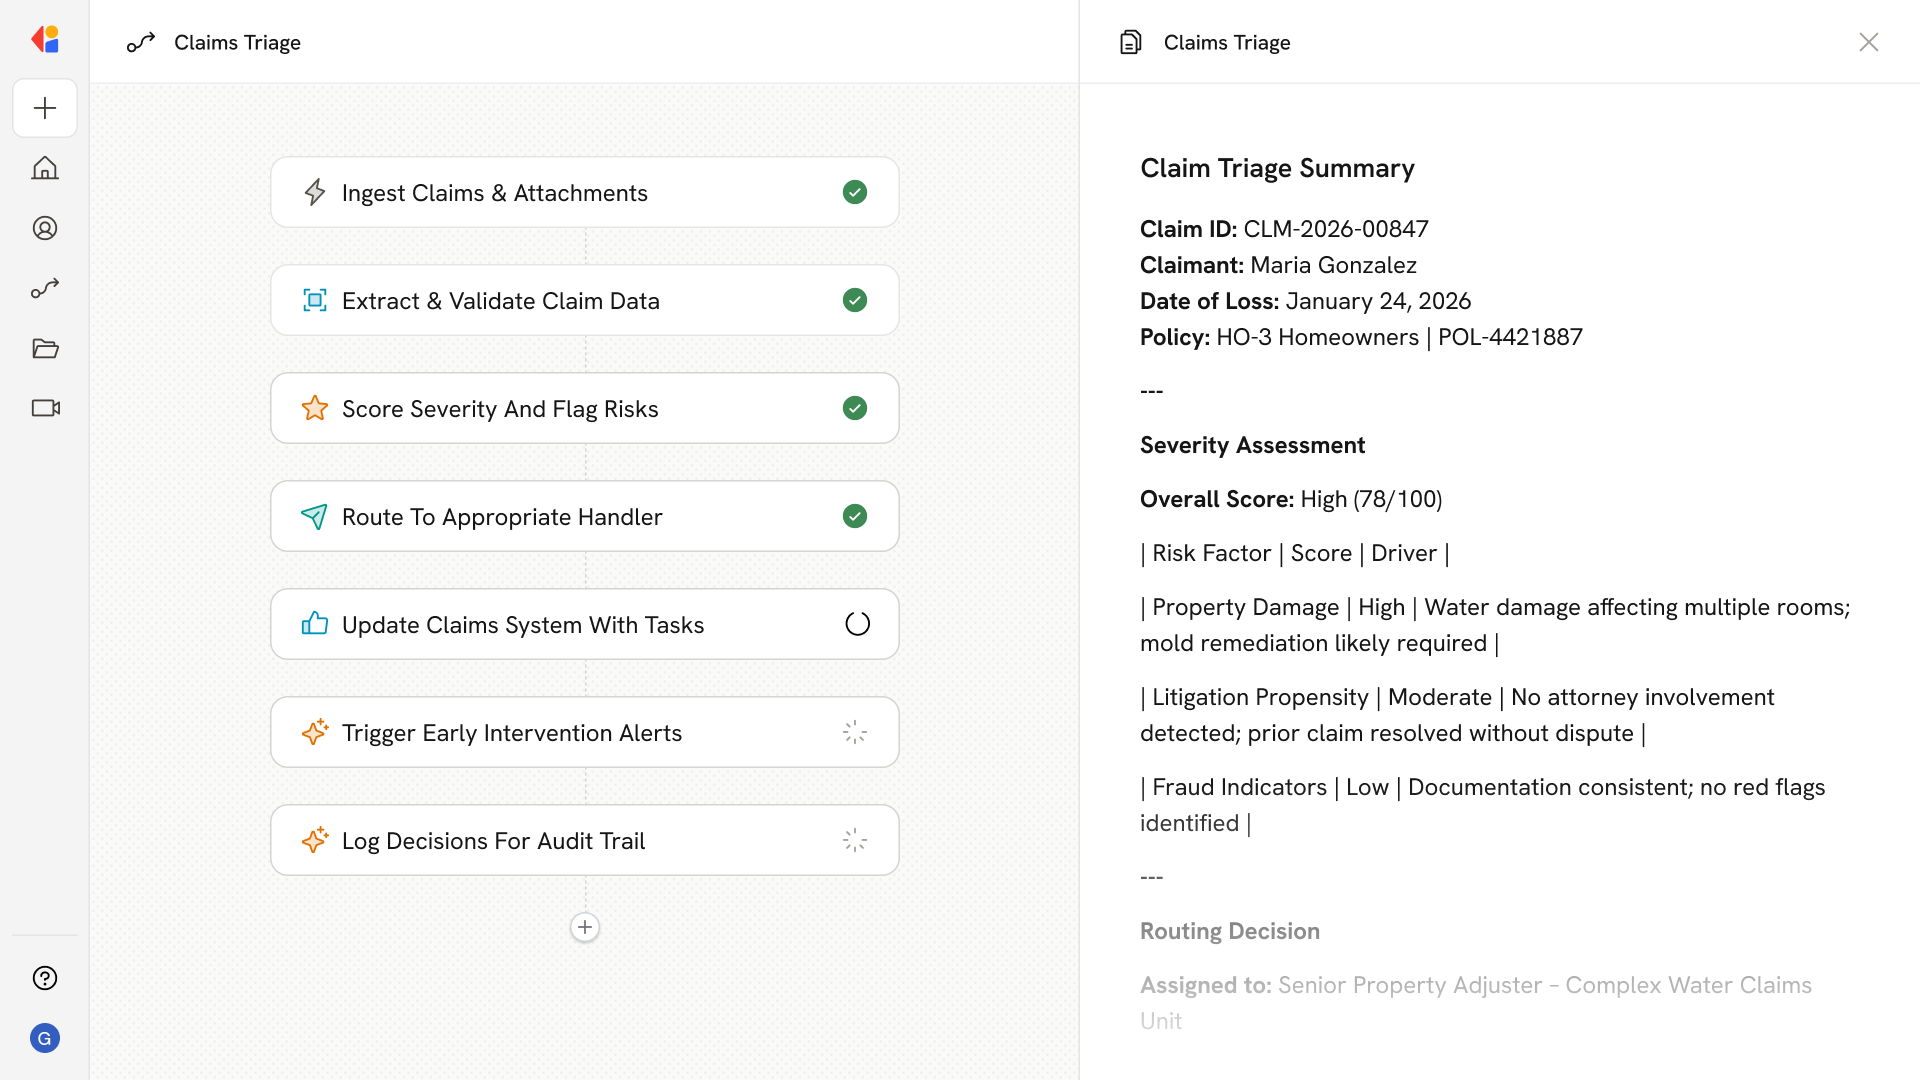Viewport: 1920px width, 1080px height.
Task: Open the folder icon in sidebar
Action: pos(45,348)
